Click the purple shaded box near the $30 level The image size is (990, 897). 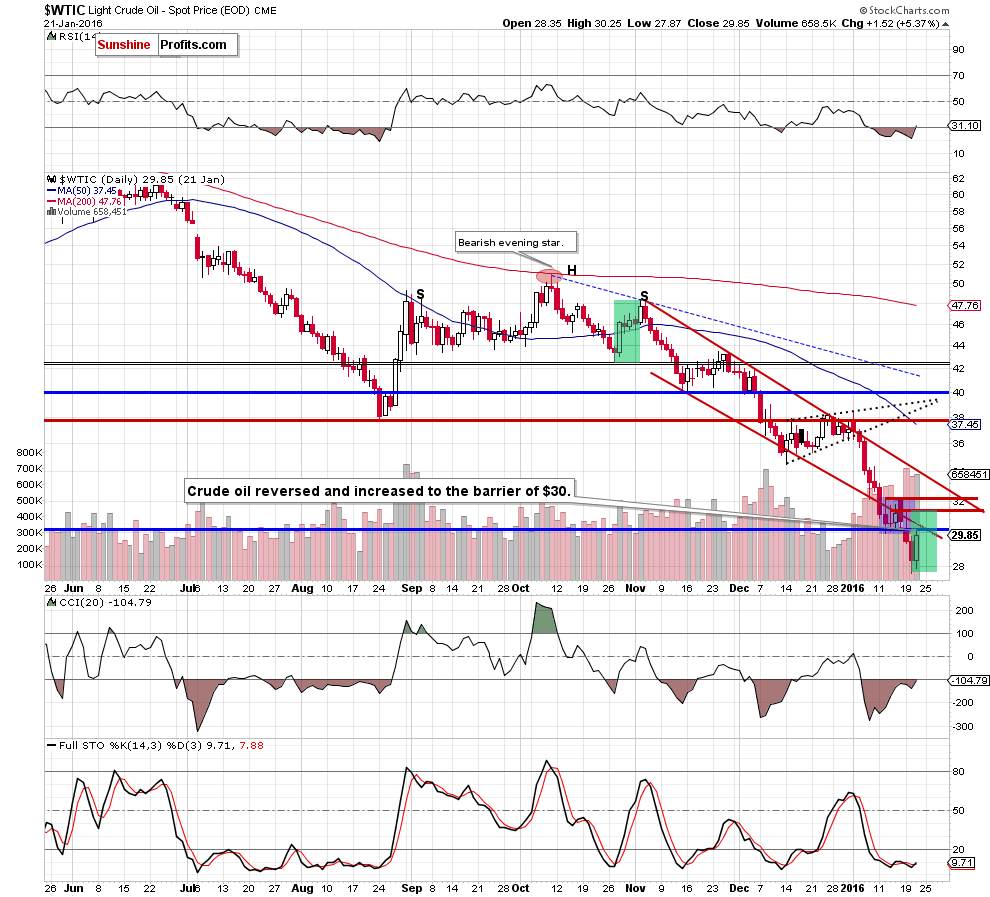pos(897,516)
